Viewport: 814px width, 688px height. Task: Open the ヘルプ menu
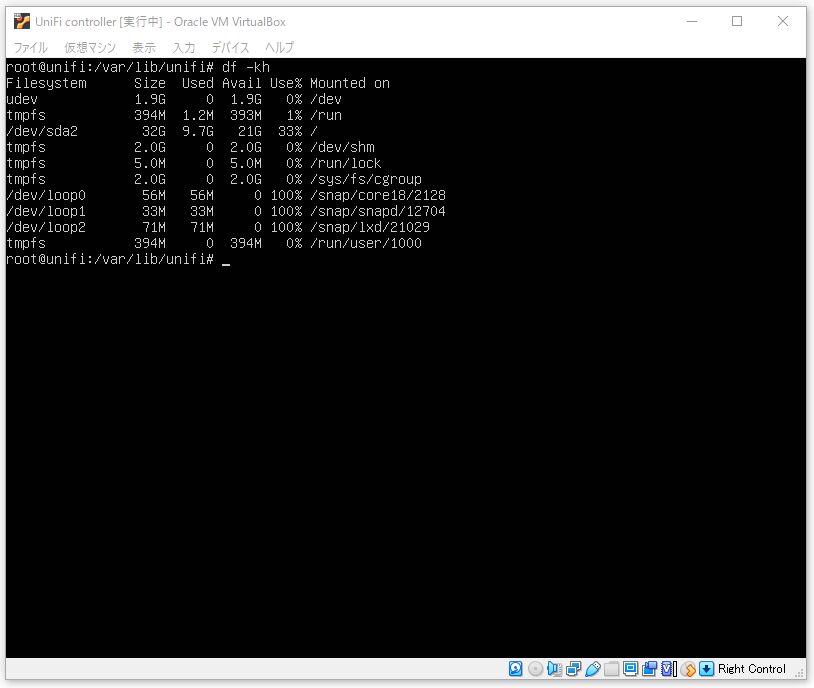pos(279,47)
